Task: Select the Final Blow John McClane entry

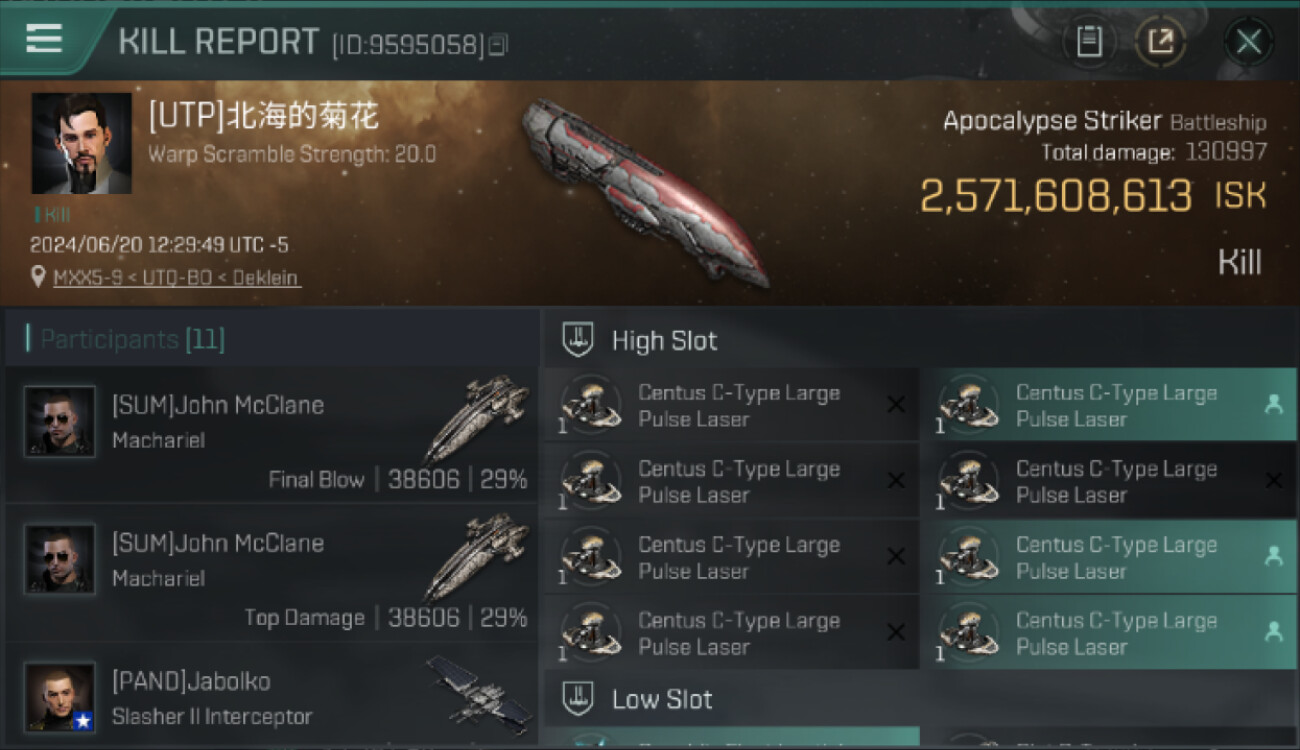Action: point(272,435)
